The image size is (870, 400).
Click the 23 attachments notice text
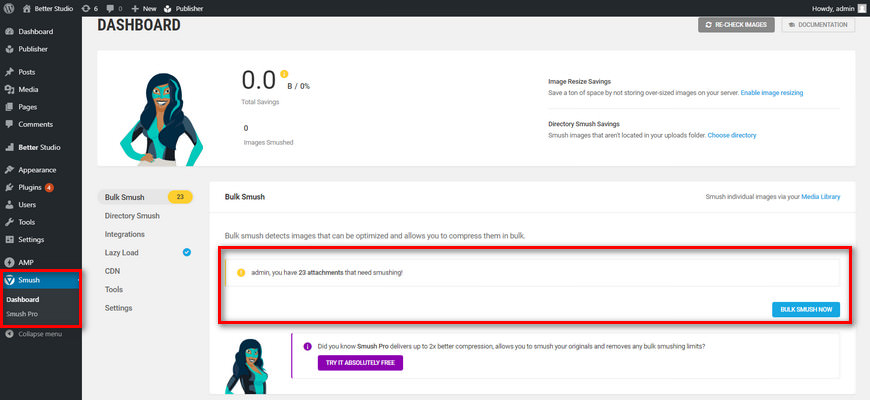(x=327, y=273)
